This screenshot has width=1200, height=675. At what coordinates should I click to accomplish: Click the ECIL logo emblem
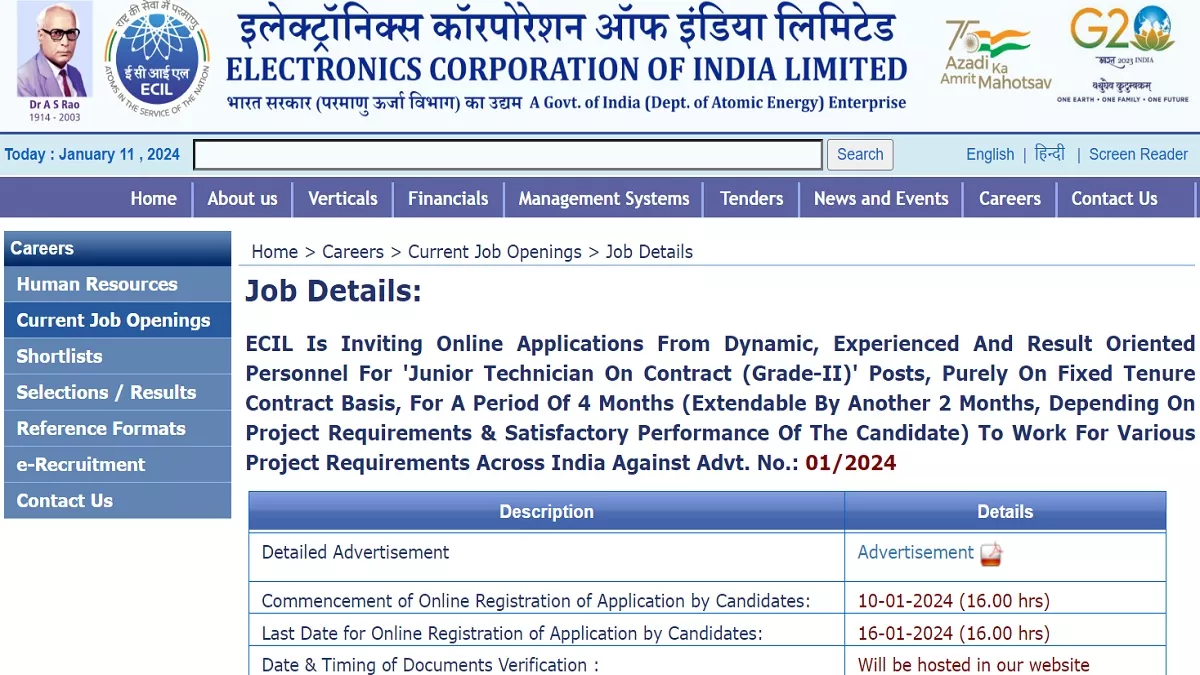coord(157,62)
